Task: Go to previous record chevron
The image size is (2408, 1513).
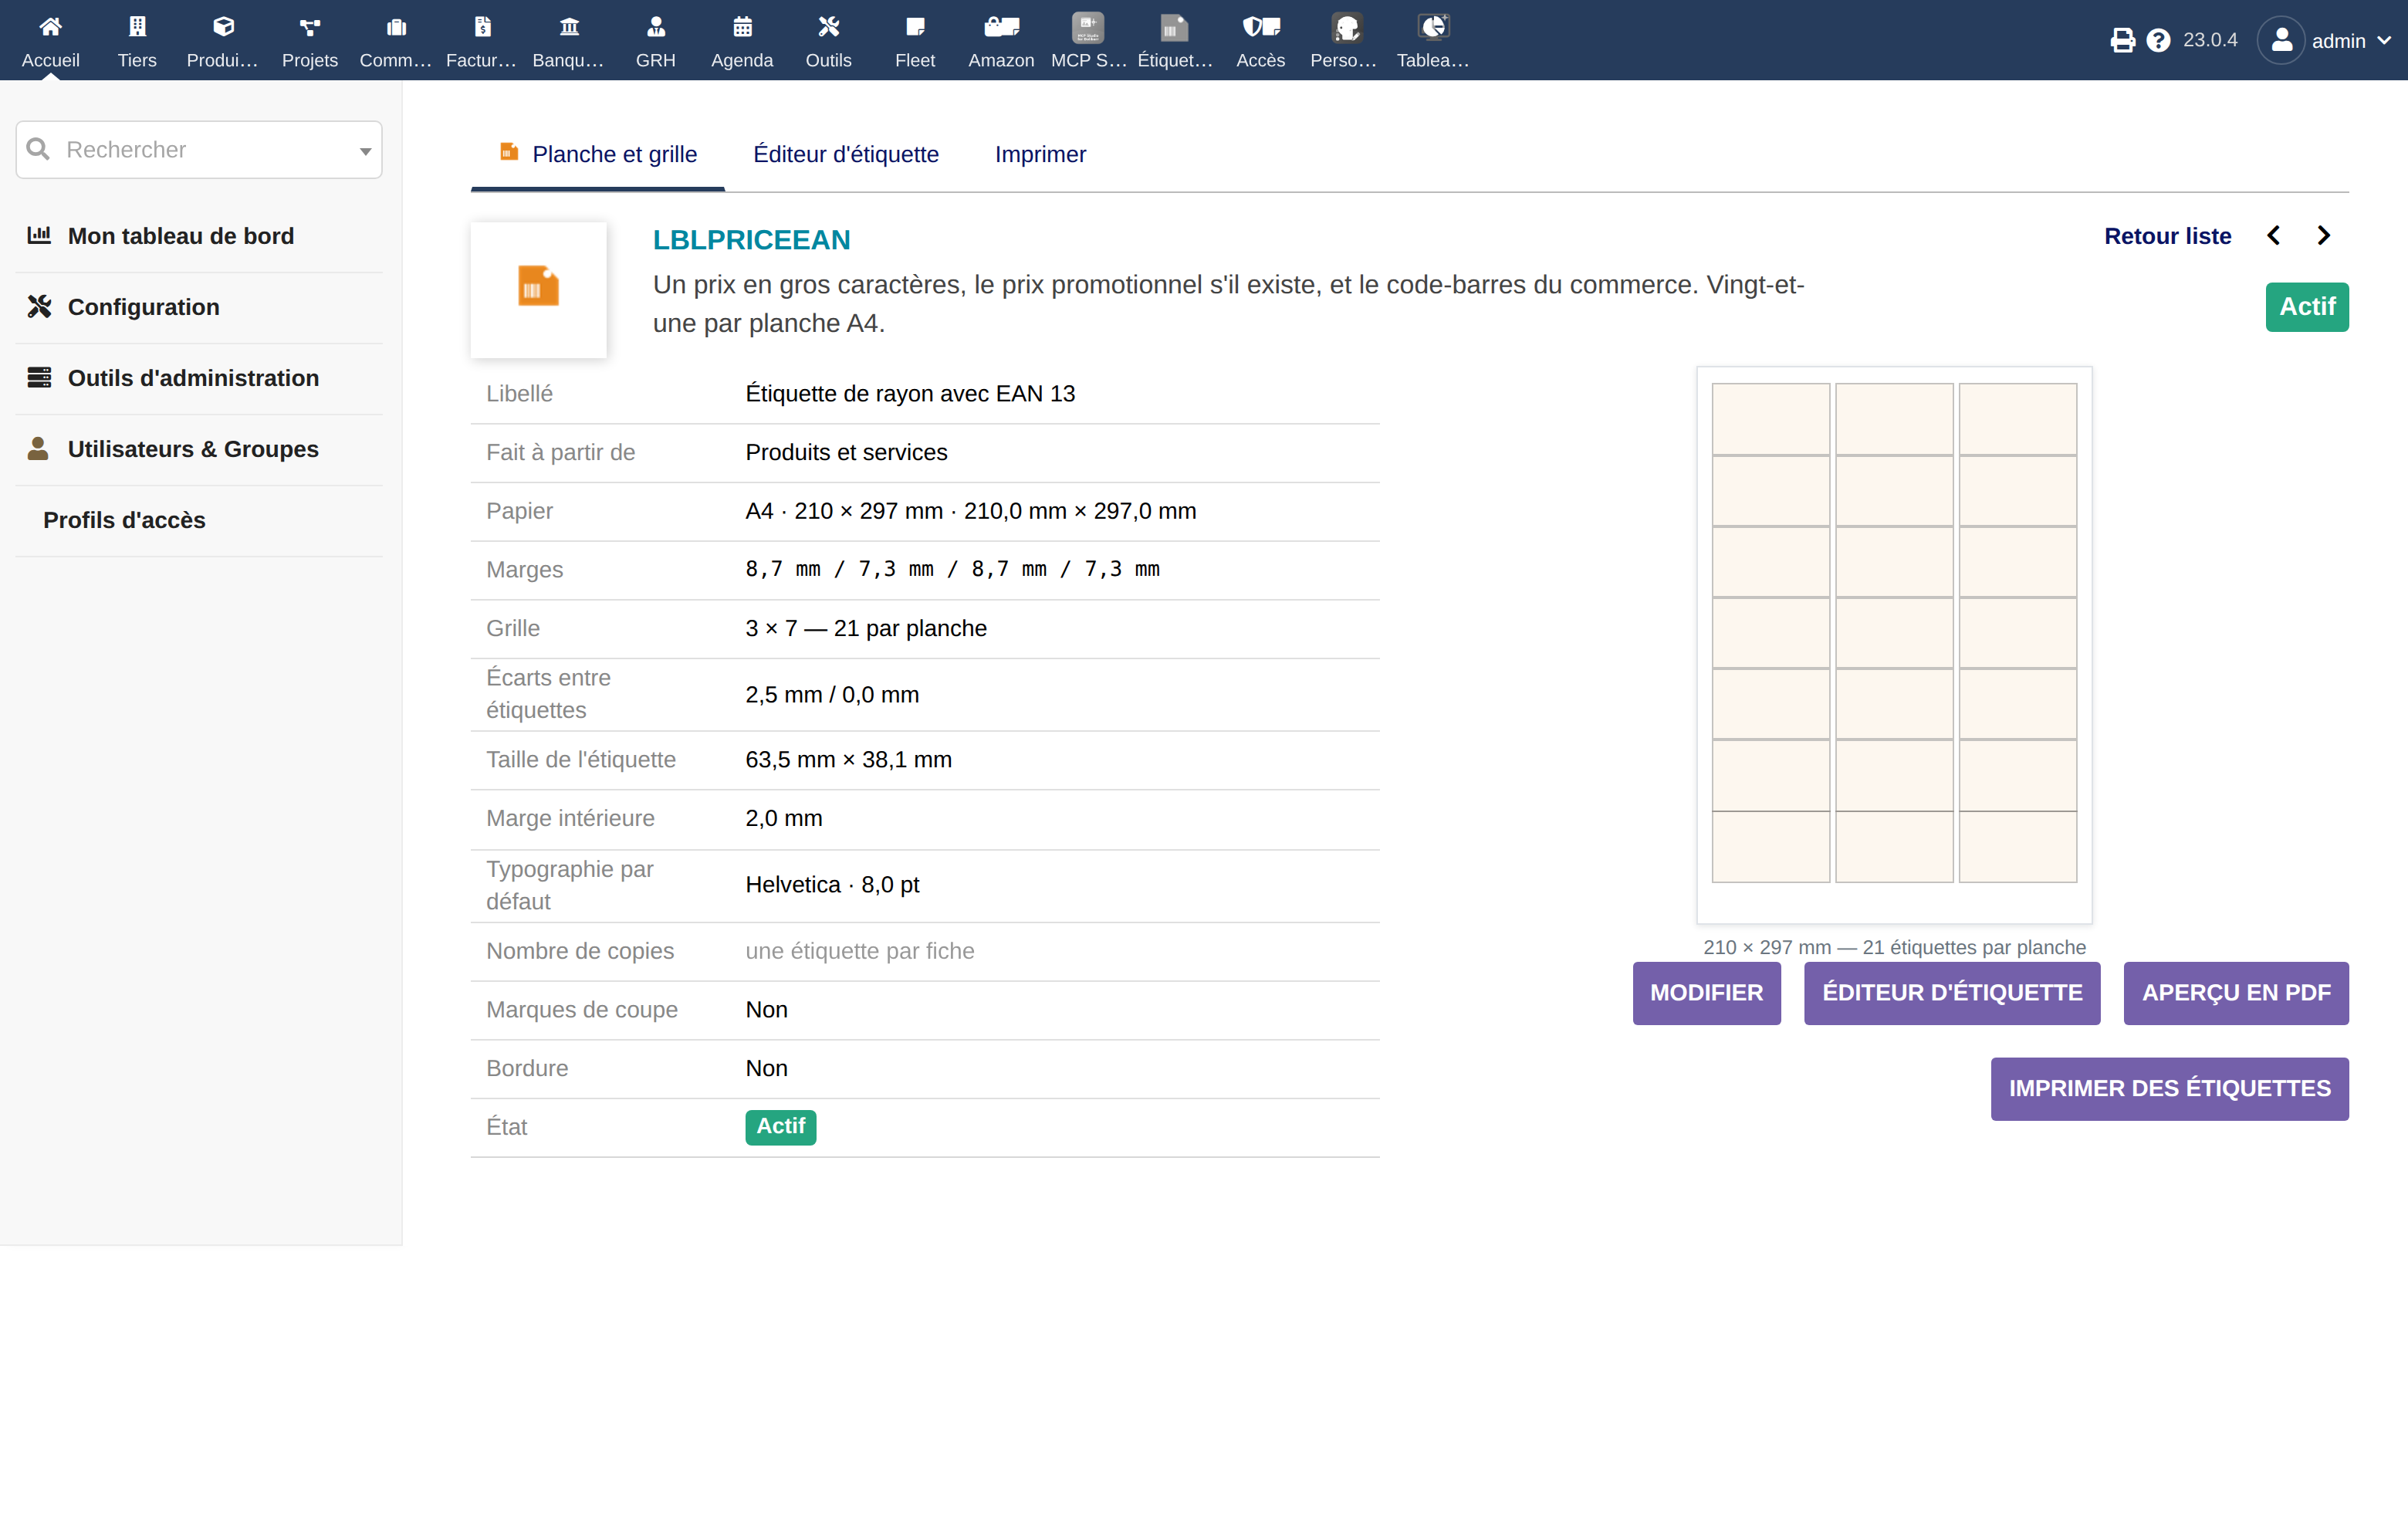Action: click(2273, 236)
